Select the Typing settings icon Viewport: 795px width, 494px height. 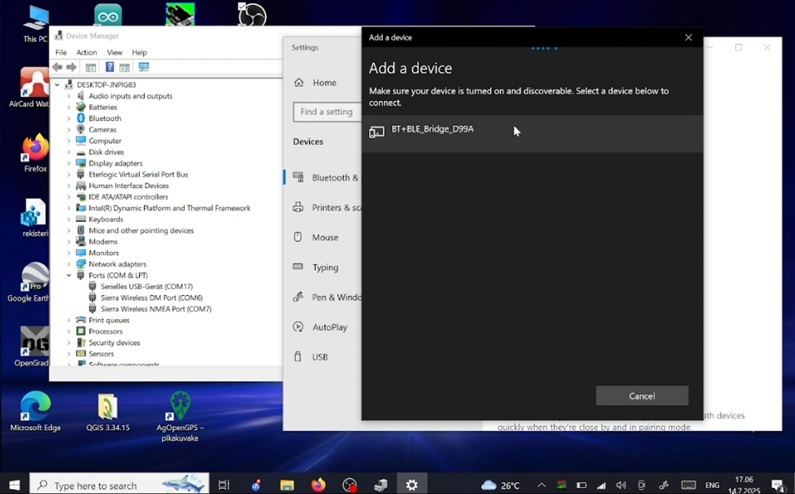298,267
